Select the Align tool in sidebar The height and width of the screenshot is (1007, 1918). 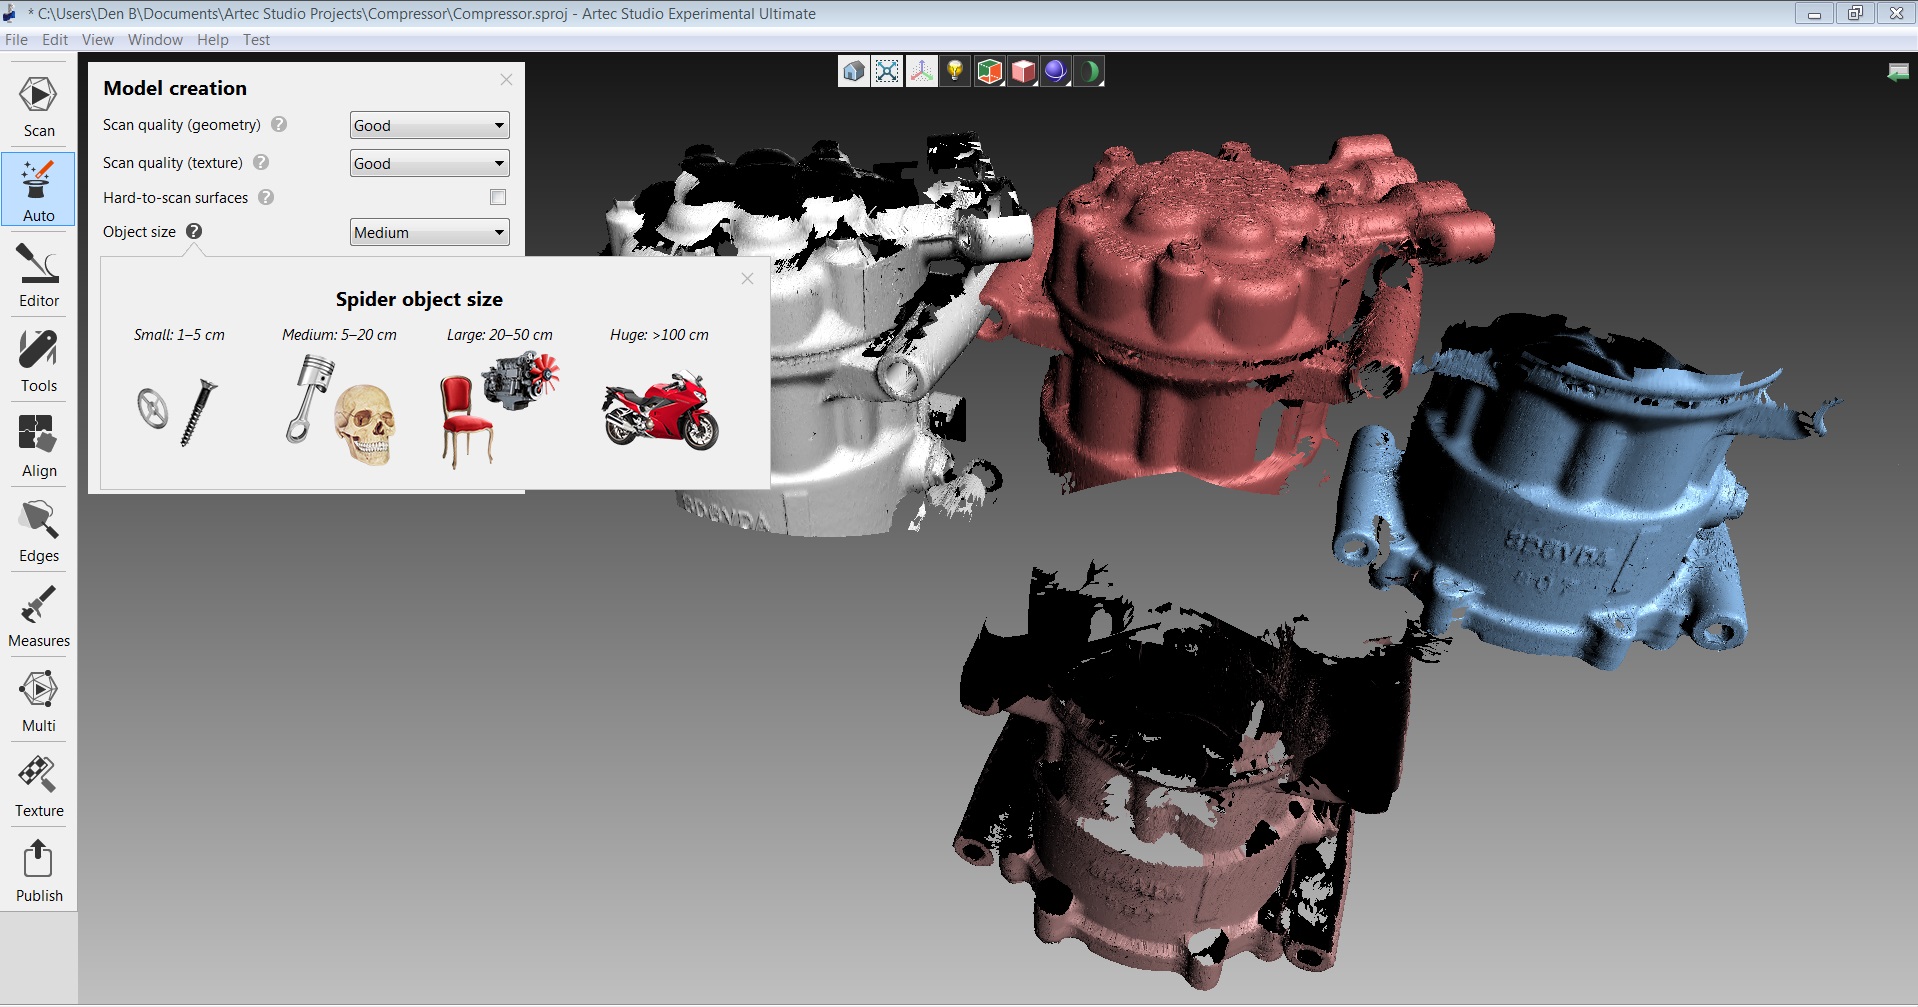[39, 446]
